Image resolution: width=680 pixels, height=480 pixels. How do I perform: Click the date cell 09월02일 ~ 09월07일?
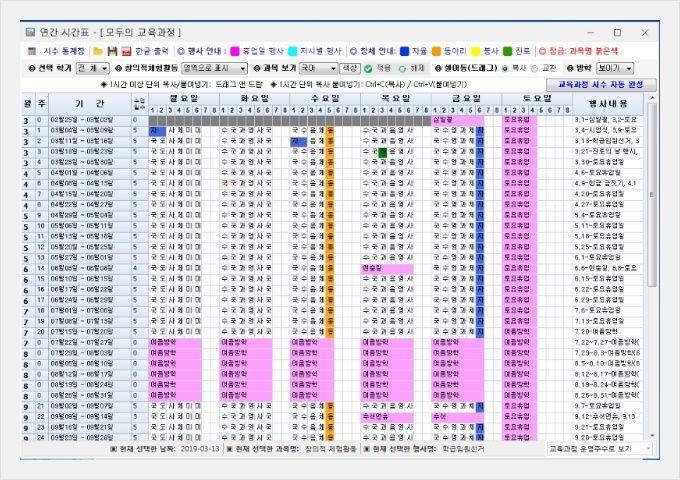click(90, 406)
